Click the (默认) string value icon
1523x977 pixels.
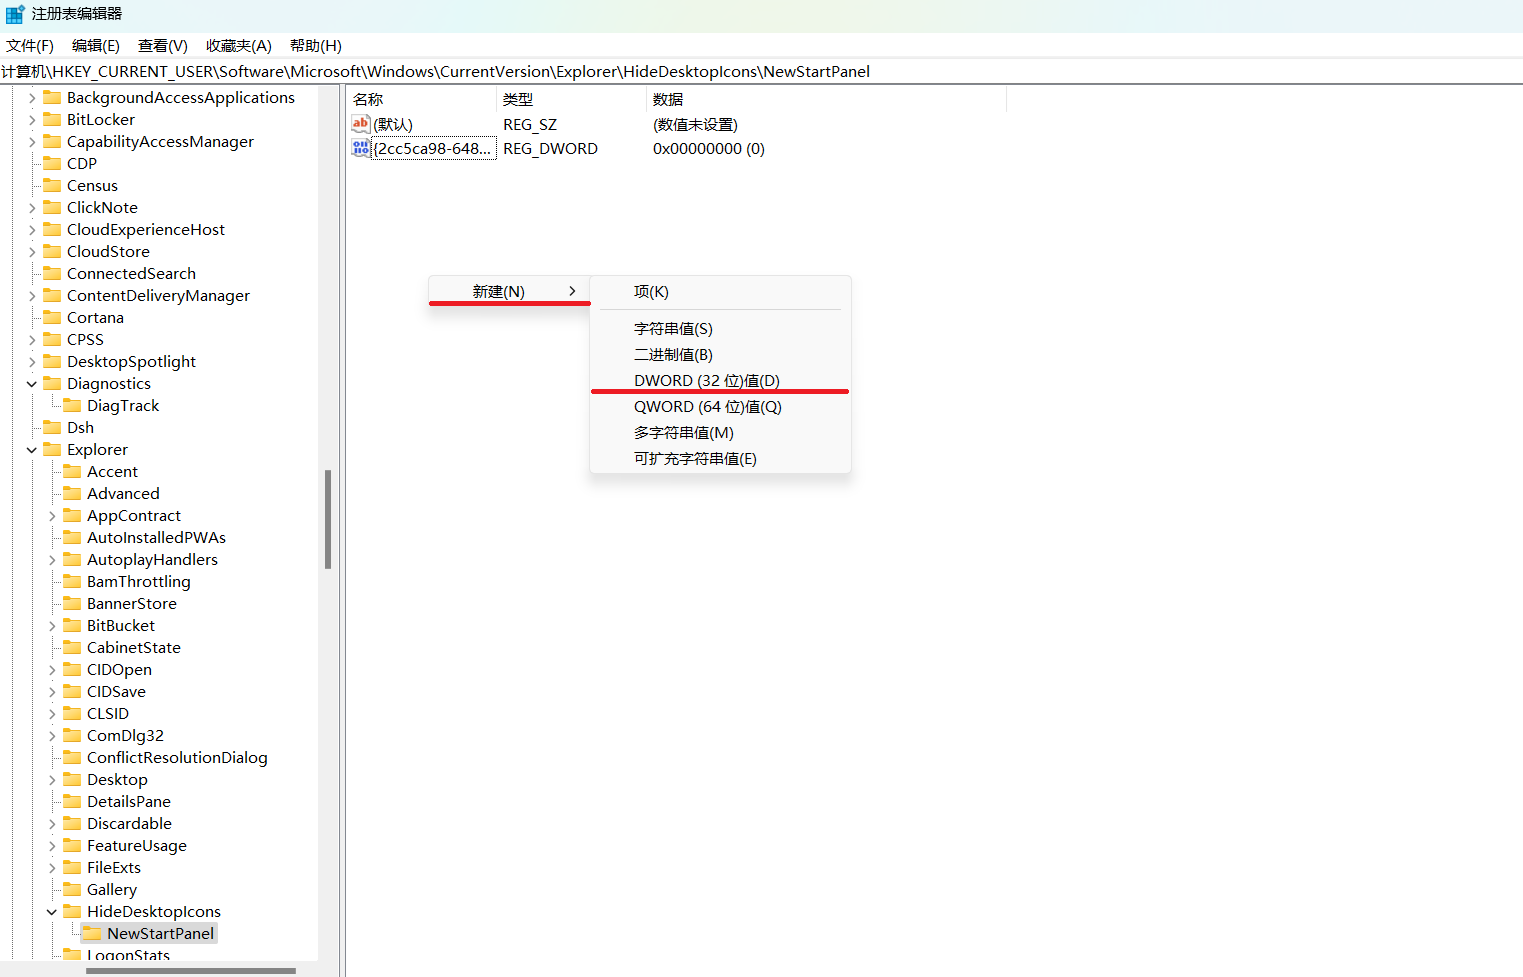[x=361, y=124]
